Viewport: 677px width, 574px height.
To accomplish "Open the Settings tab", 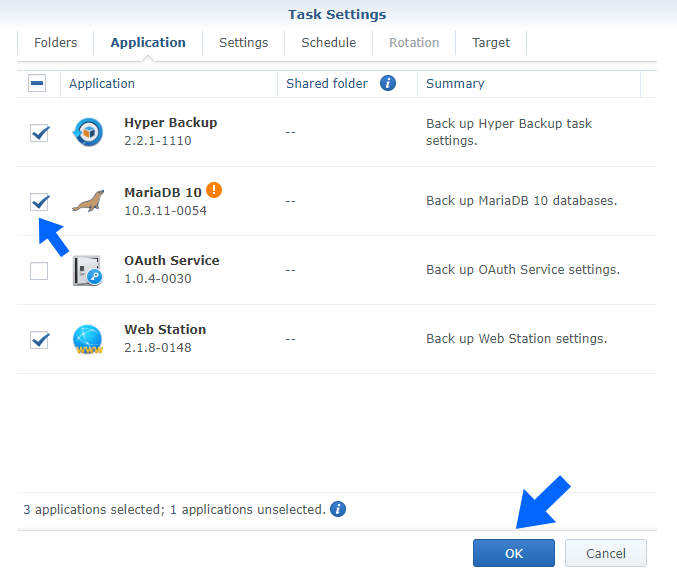I will tap(244, 43).
